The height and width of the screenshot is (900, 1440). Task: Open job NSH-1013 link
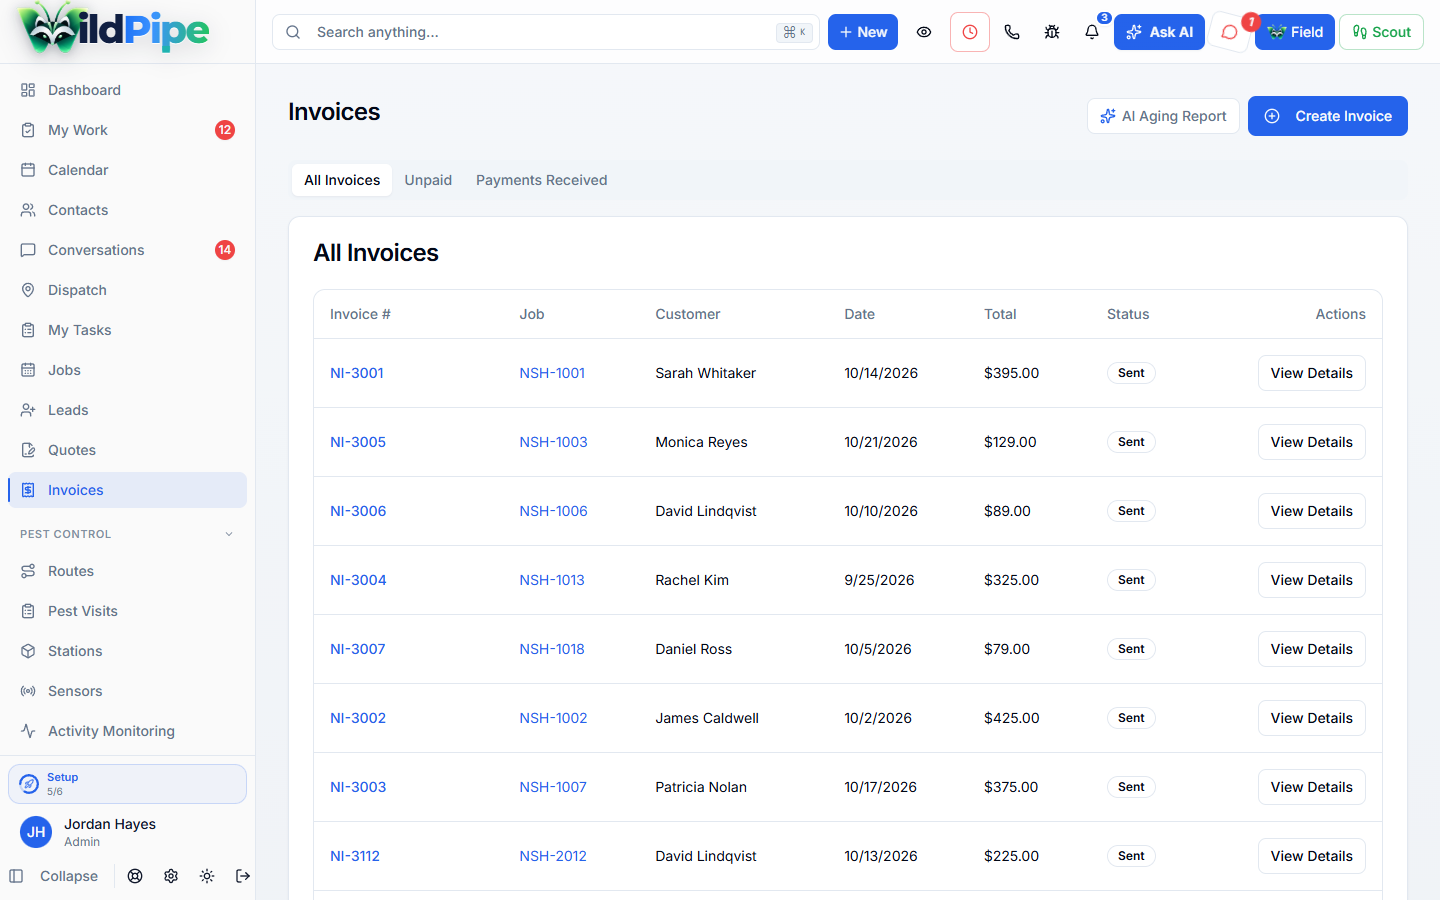click(552, 580)
